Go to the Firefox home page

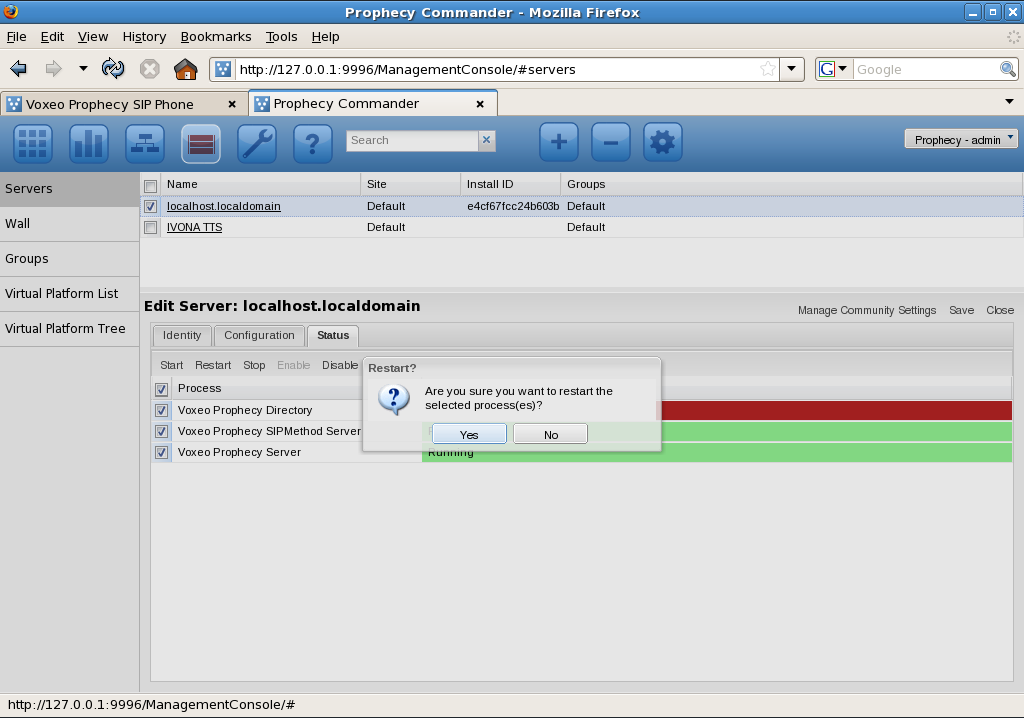pyautogui.click(x=185, y=69)
